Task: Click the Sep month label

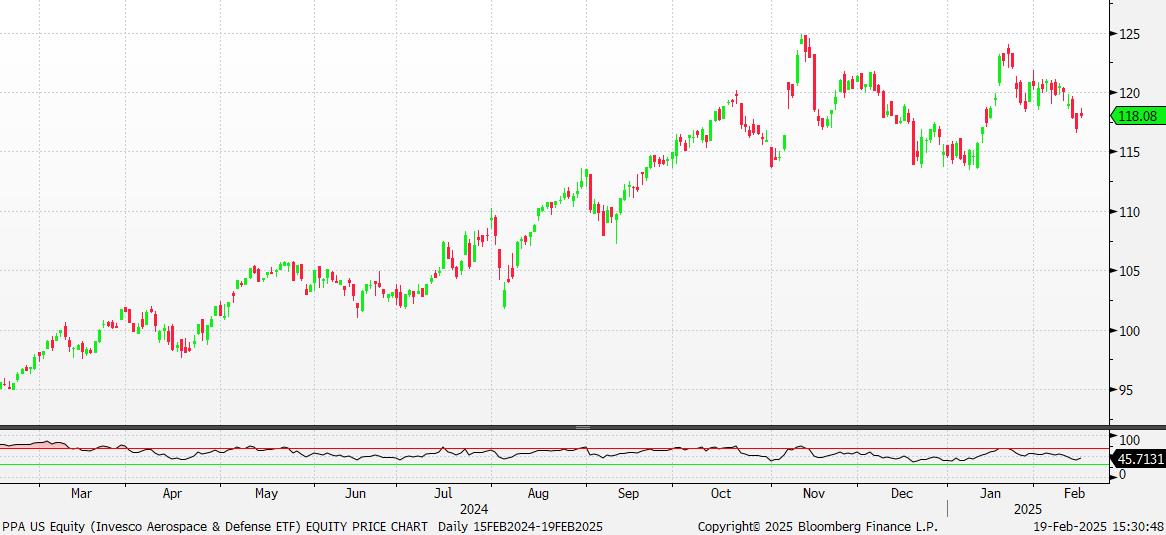Action: click(x=628, y=493)
